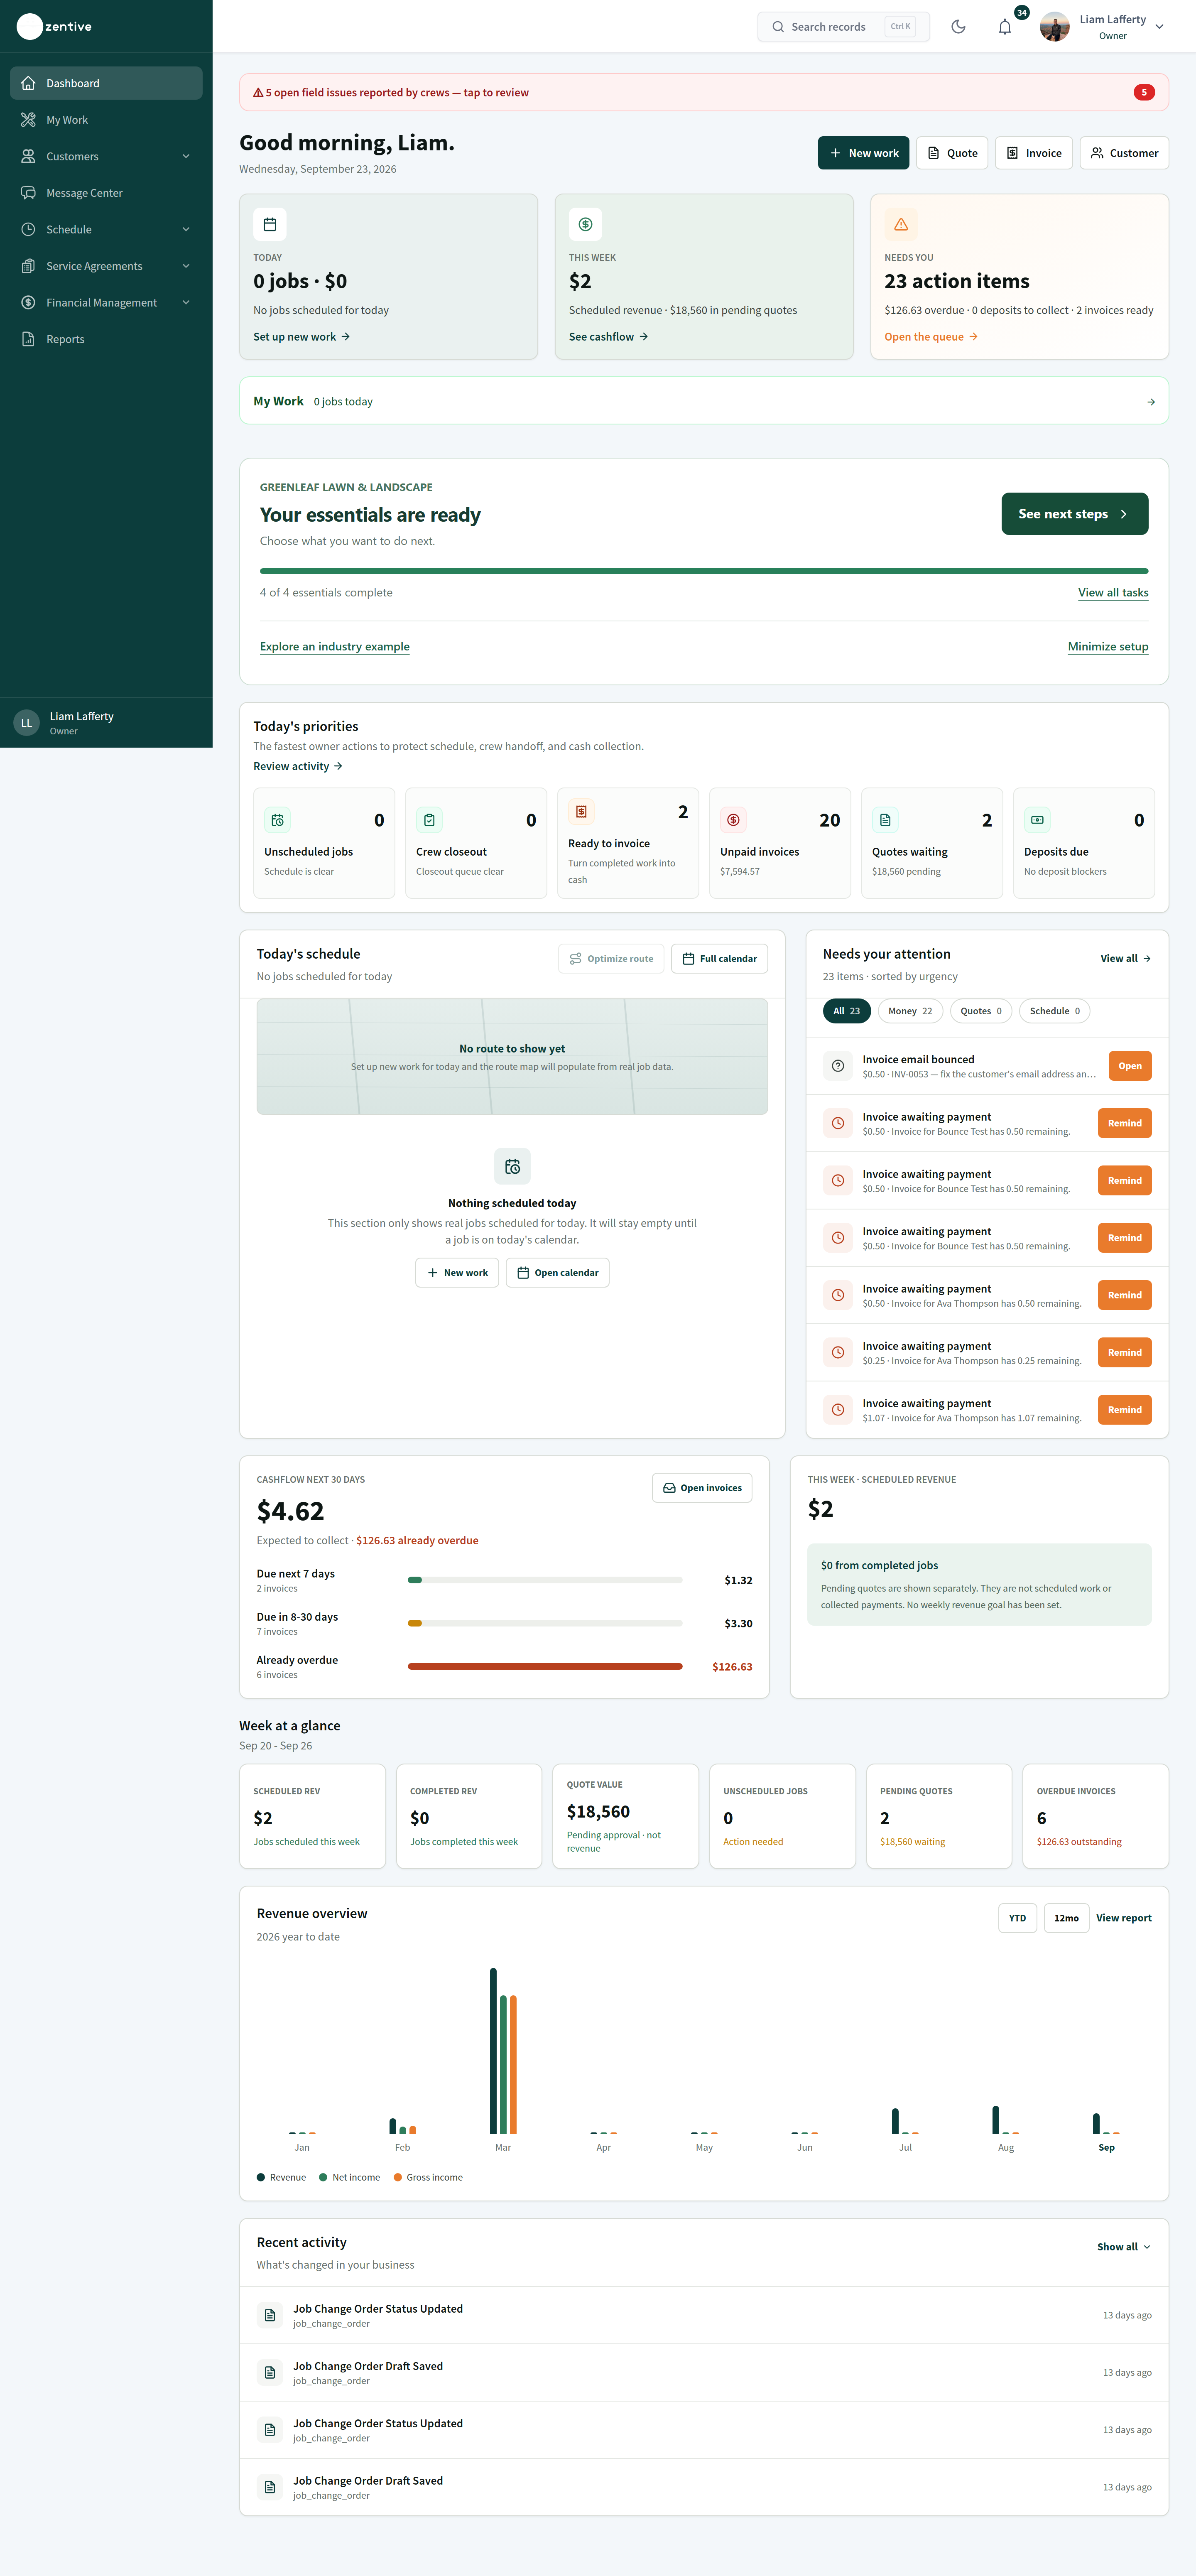Screen dimensions: 1196x2576
Task: Toggle dark mode moon icon
Action: click(958, 27)
